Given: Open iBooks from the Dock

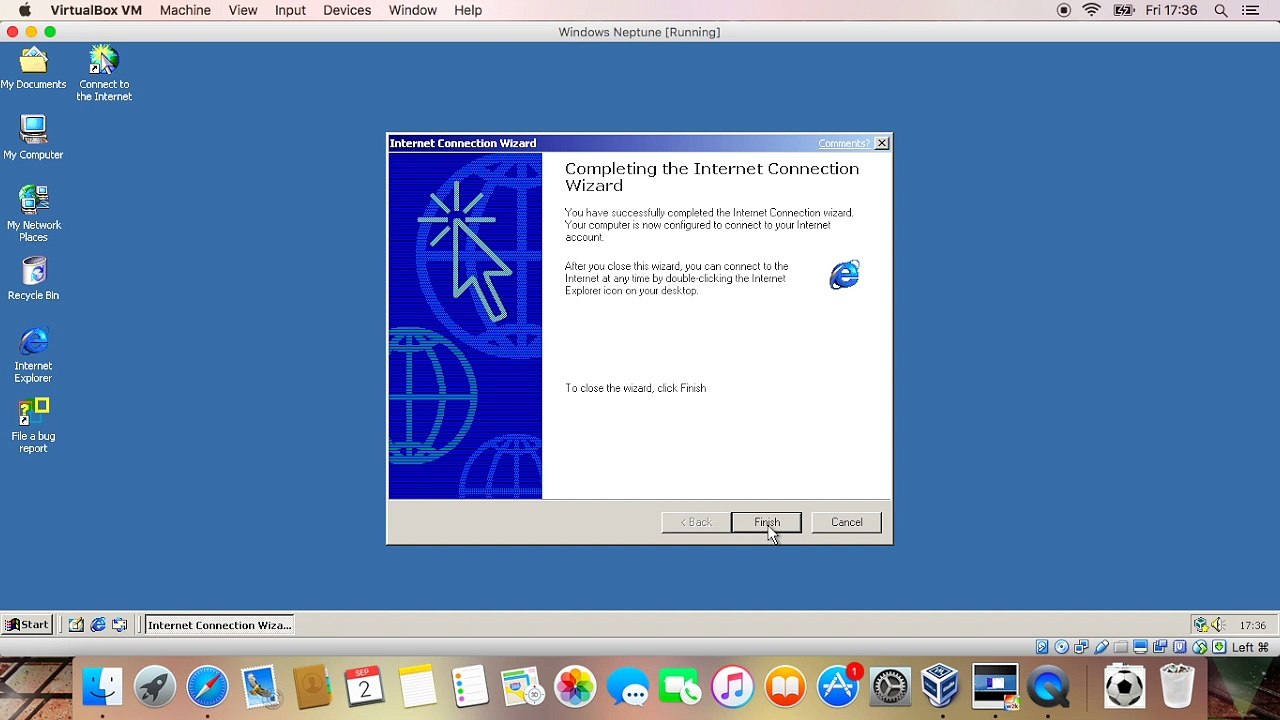Looking at the screenshot, I should point(785,688).
